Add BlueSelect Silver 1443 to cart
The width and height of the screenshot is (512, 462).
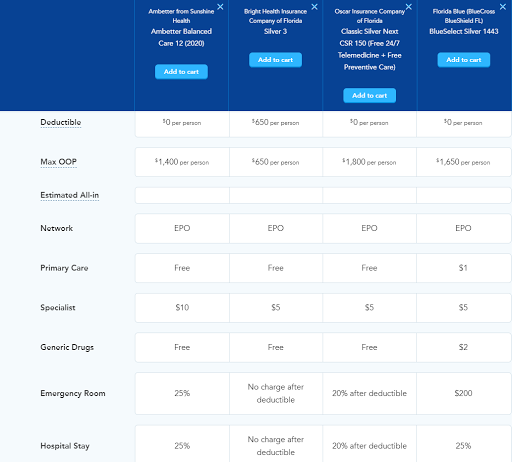point(464,60)
